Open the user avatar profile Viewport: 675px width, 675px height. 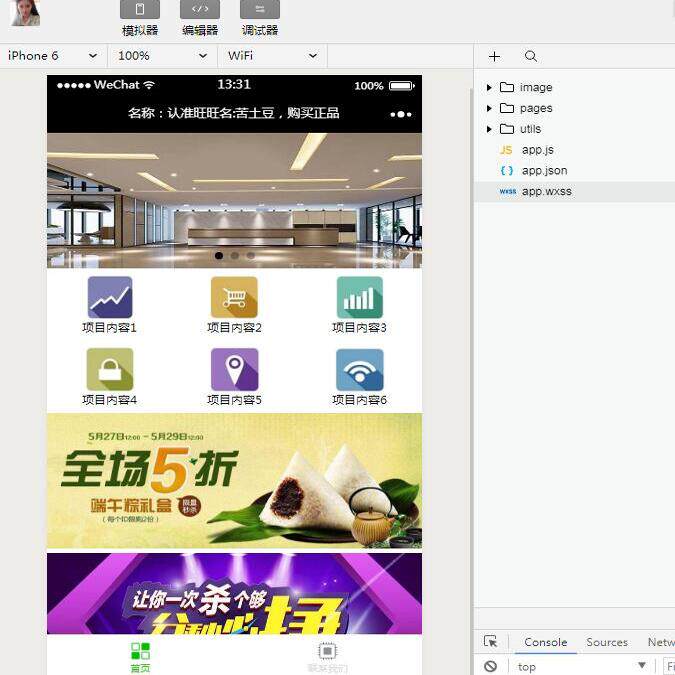coord(25,13)
